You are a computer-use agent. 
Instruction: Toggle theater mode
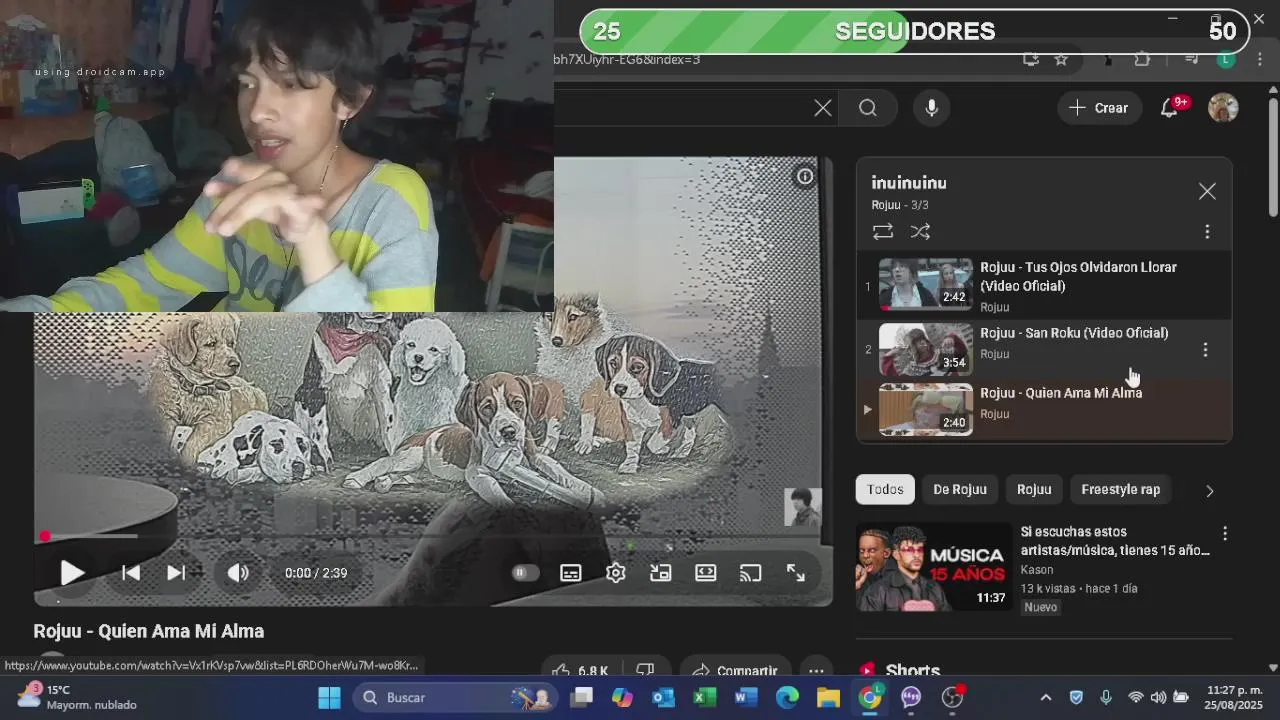(x=706, y=573)
